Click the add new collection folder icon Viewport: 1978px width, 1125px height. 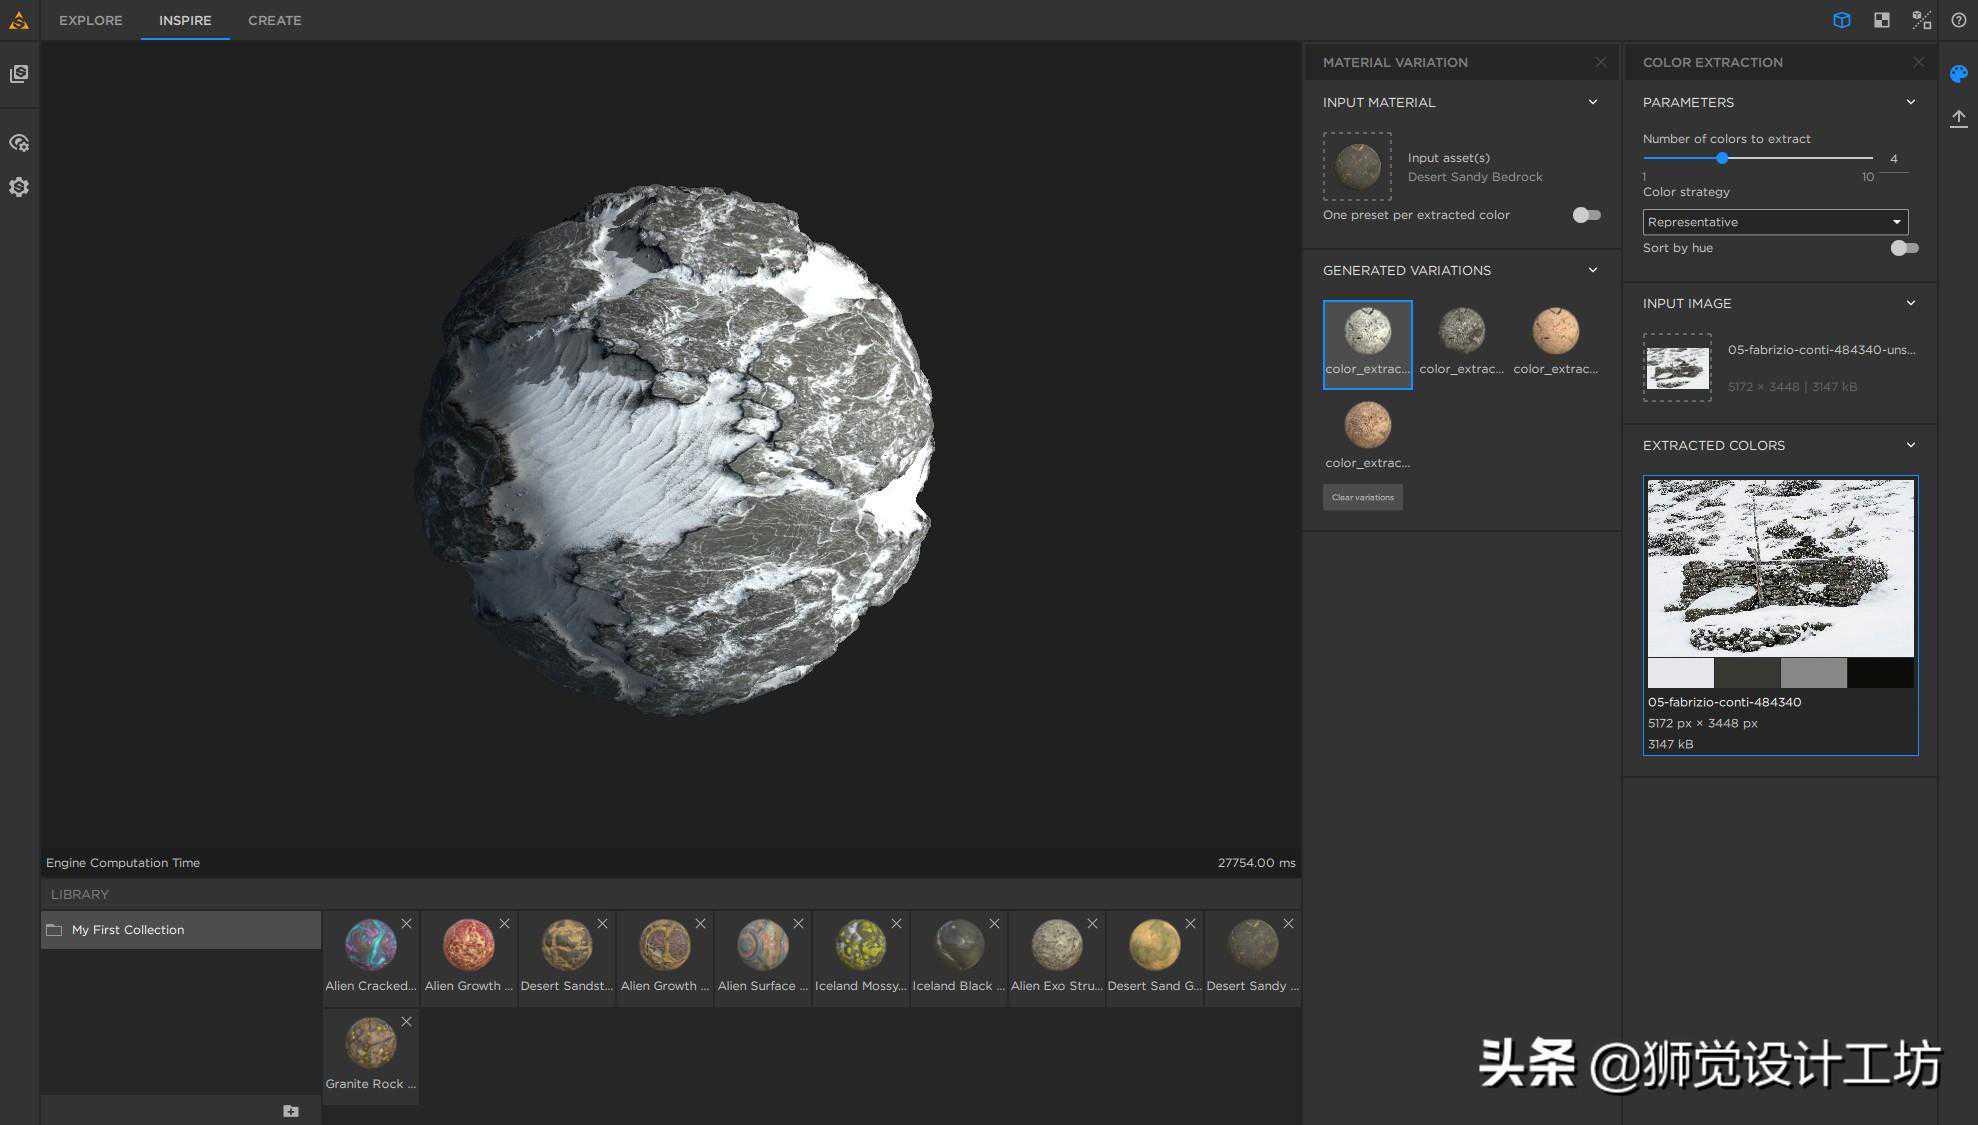[x=290, y=1111]
